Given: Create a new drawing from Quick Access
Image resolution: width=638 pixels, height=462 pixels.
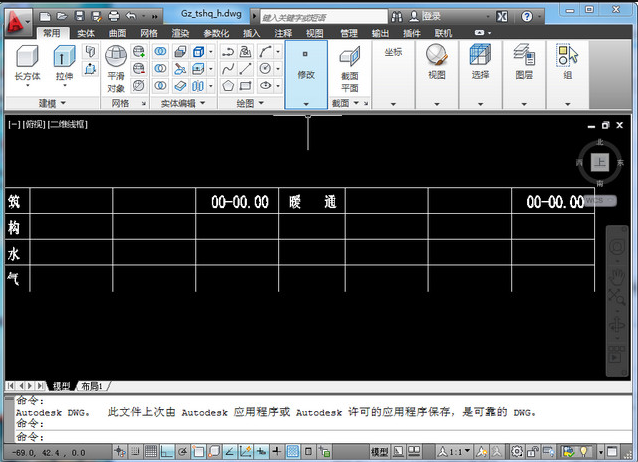Looking at the screenshot, I should [x=45, y=16].
